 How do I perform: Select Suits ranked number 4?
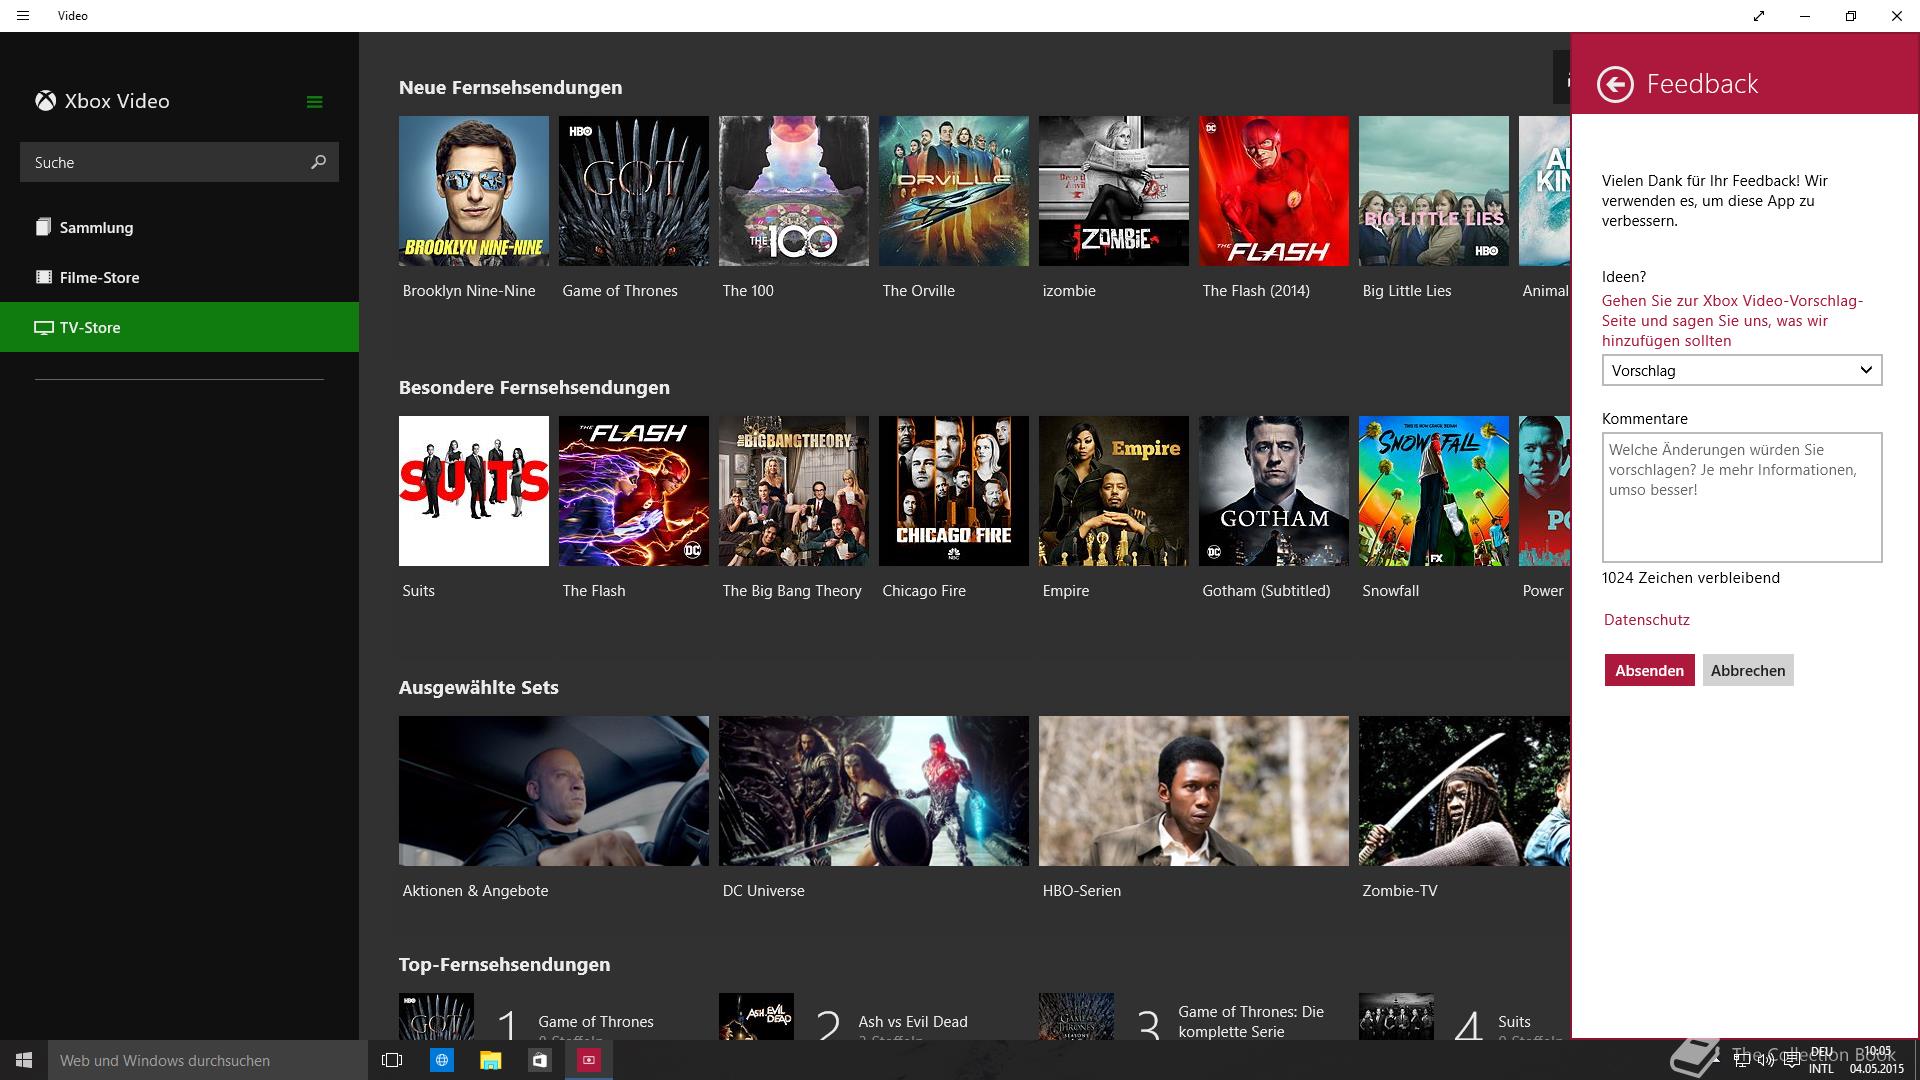(x=1464, y=1016)
